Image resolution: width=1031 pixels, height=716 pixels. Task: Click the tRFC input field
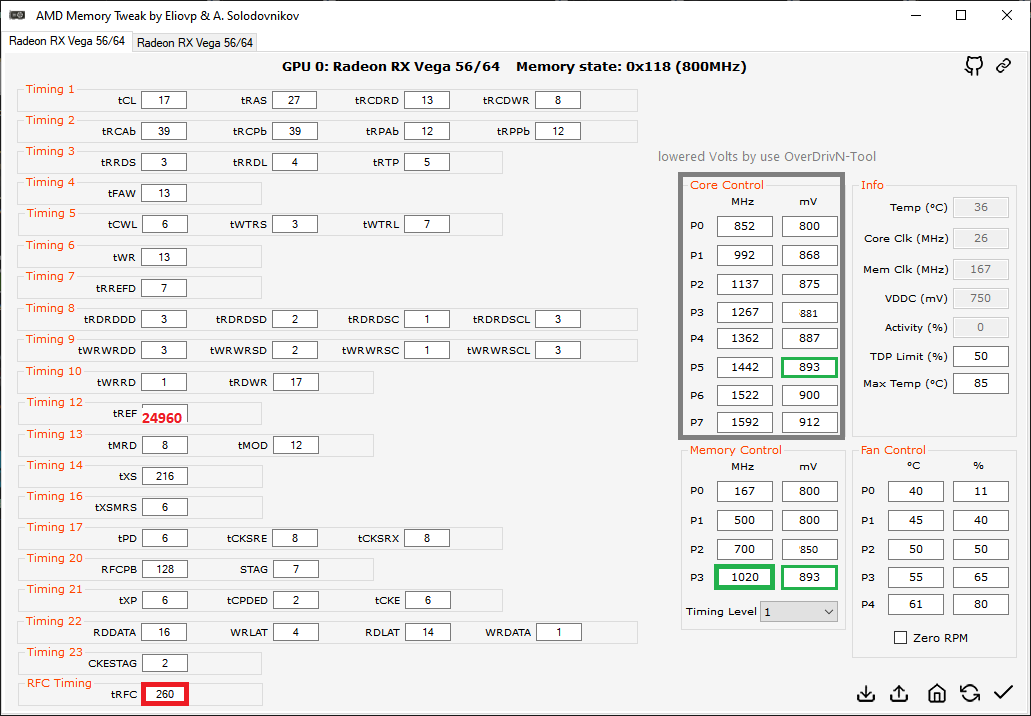(165, 694)
